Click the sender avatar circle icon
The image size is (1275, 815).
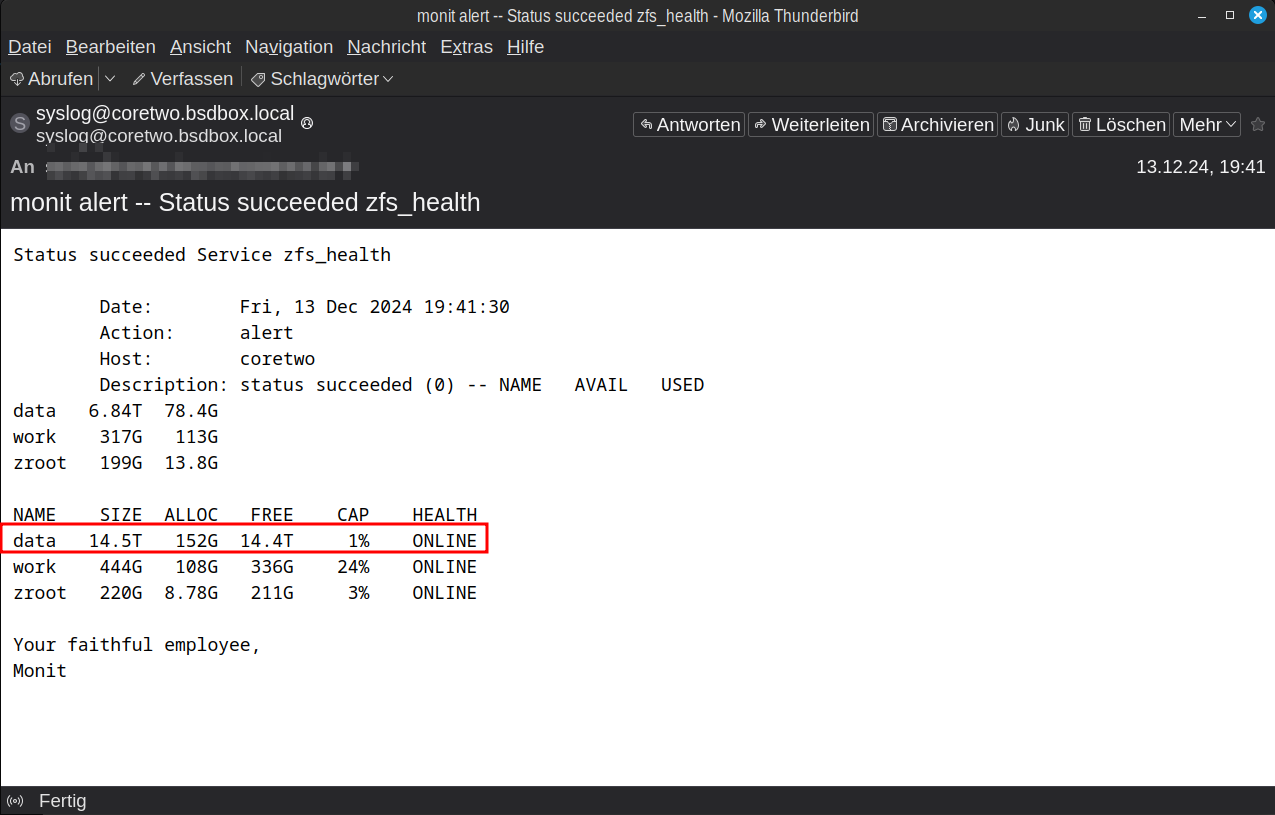click(19, 124)
